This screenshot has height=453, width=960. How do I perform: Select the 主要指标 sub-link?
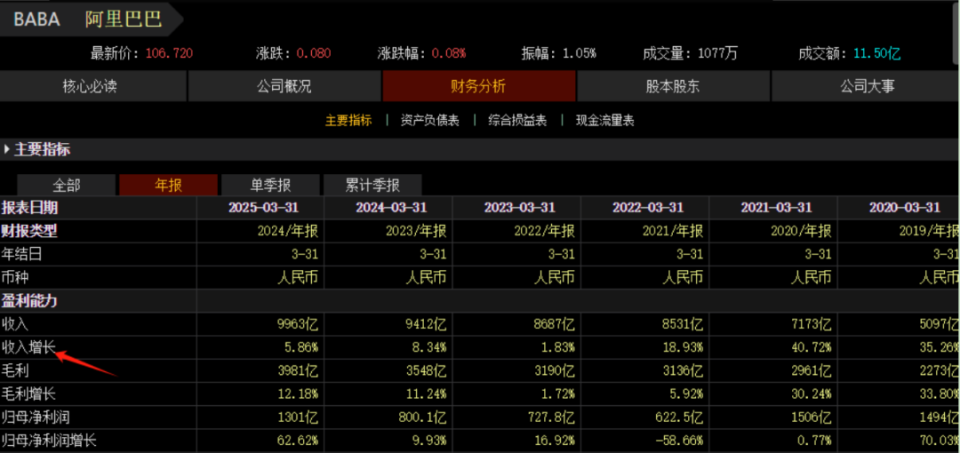(348, 121)
